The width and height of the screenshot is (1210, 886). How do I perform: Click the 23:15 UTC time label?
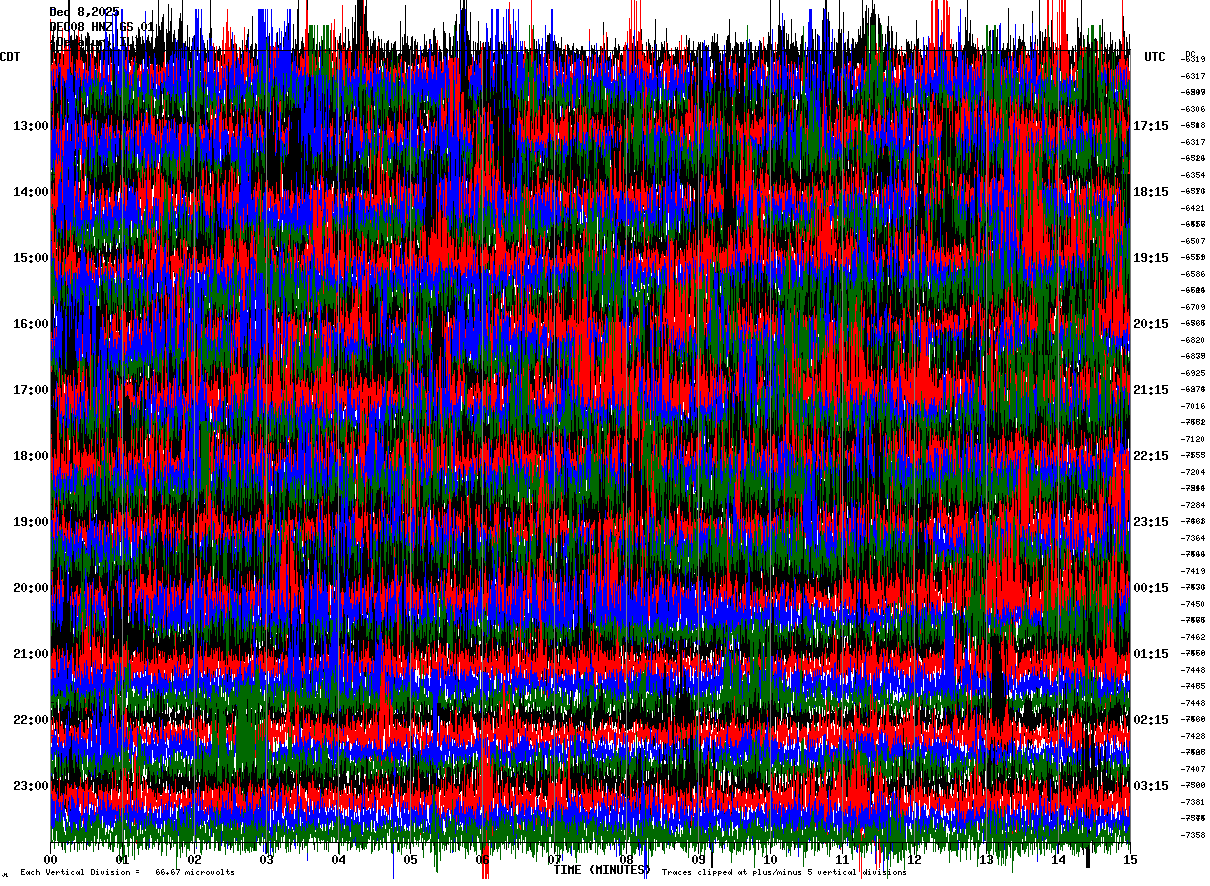tap(1151, 522)
